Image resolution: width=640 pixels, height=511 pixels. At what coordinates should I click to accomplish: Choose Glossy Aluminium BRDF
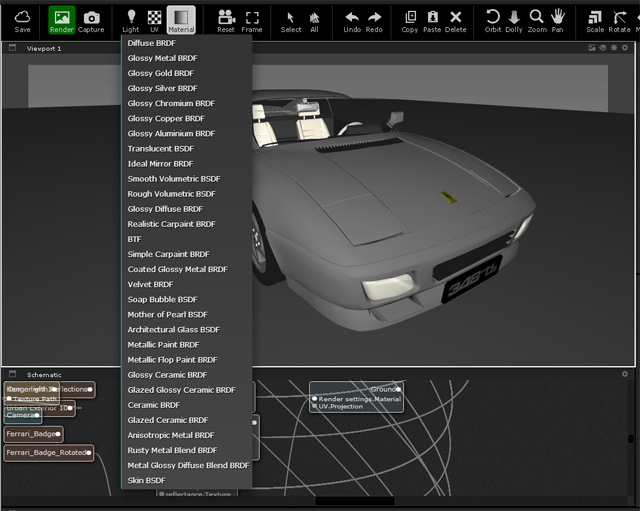coord(187,133)
